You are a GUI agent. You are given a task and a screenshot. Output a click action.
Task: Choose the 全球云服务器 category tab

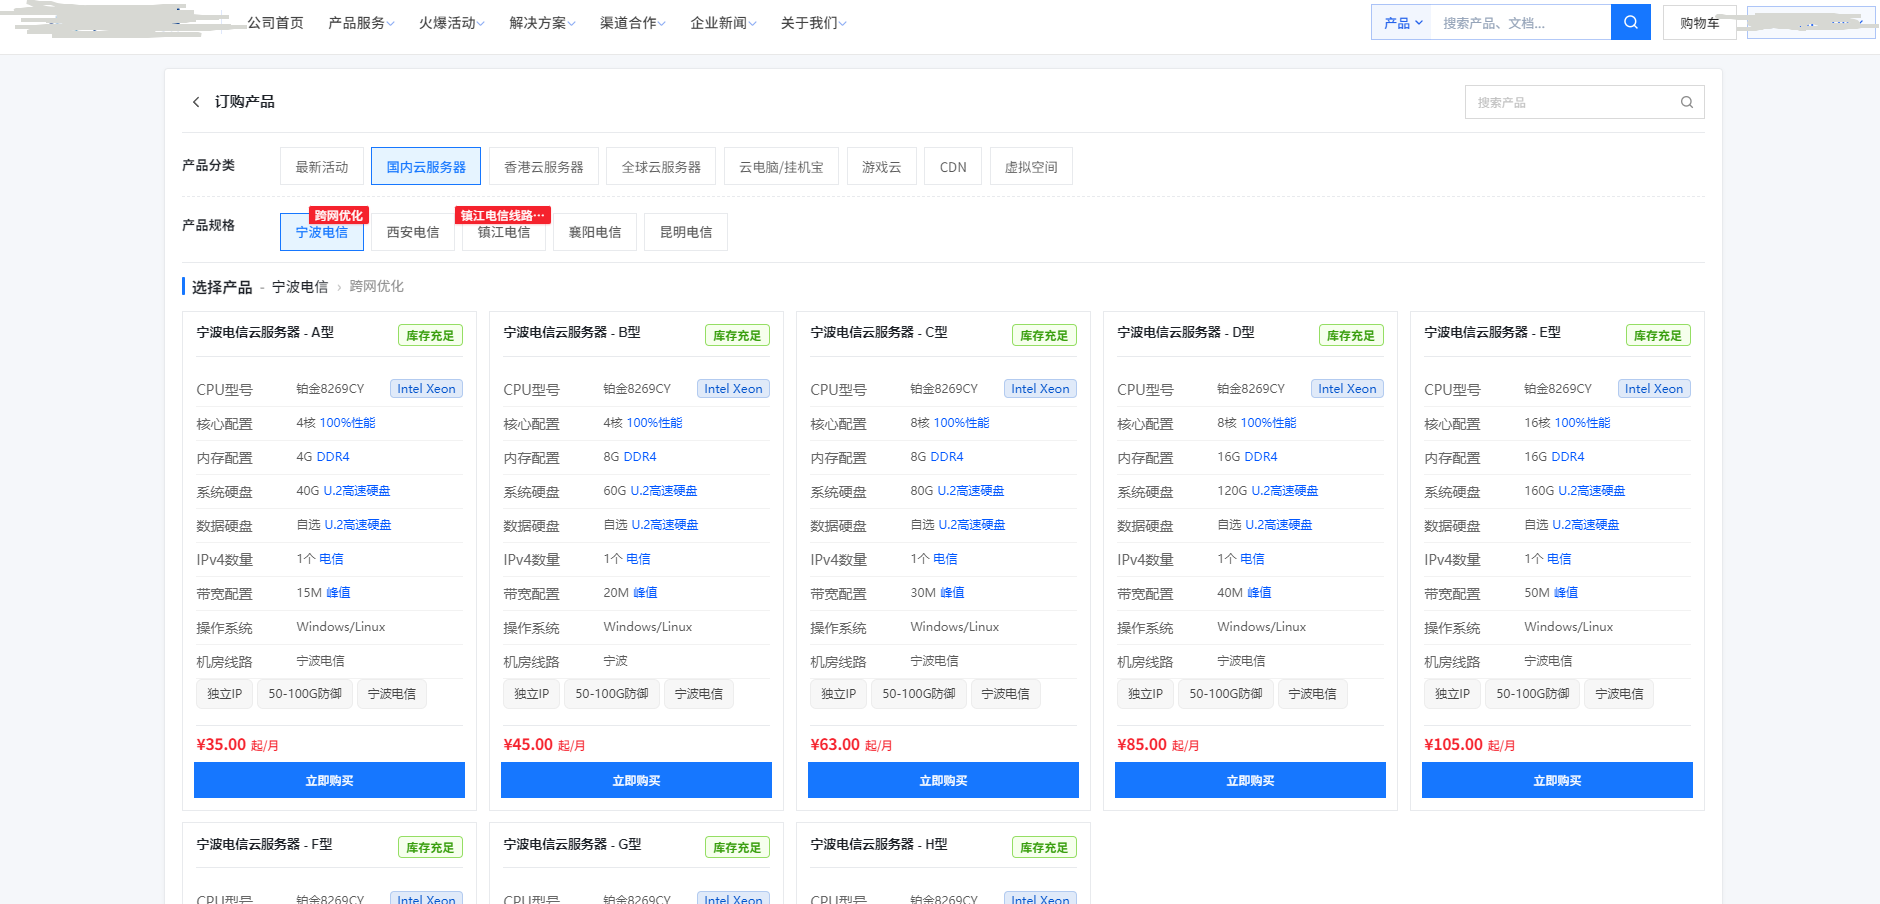click(661, 167)
